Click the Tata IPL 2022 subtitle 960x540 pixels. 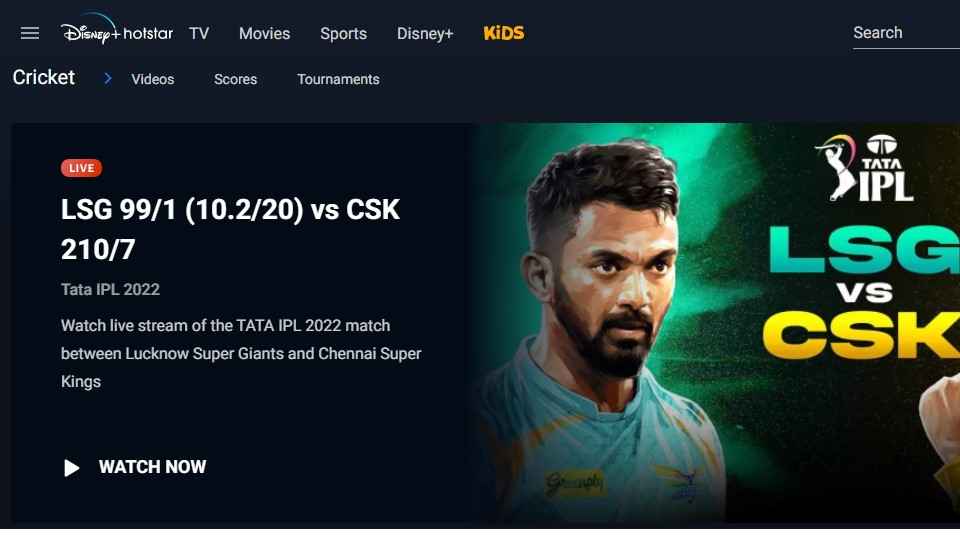(x=110, y=290)
